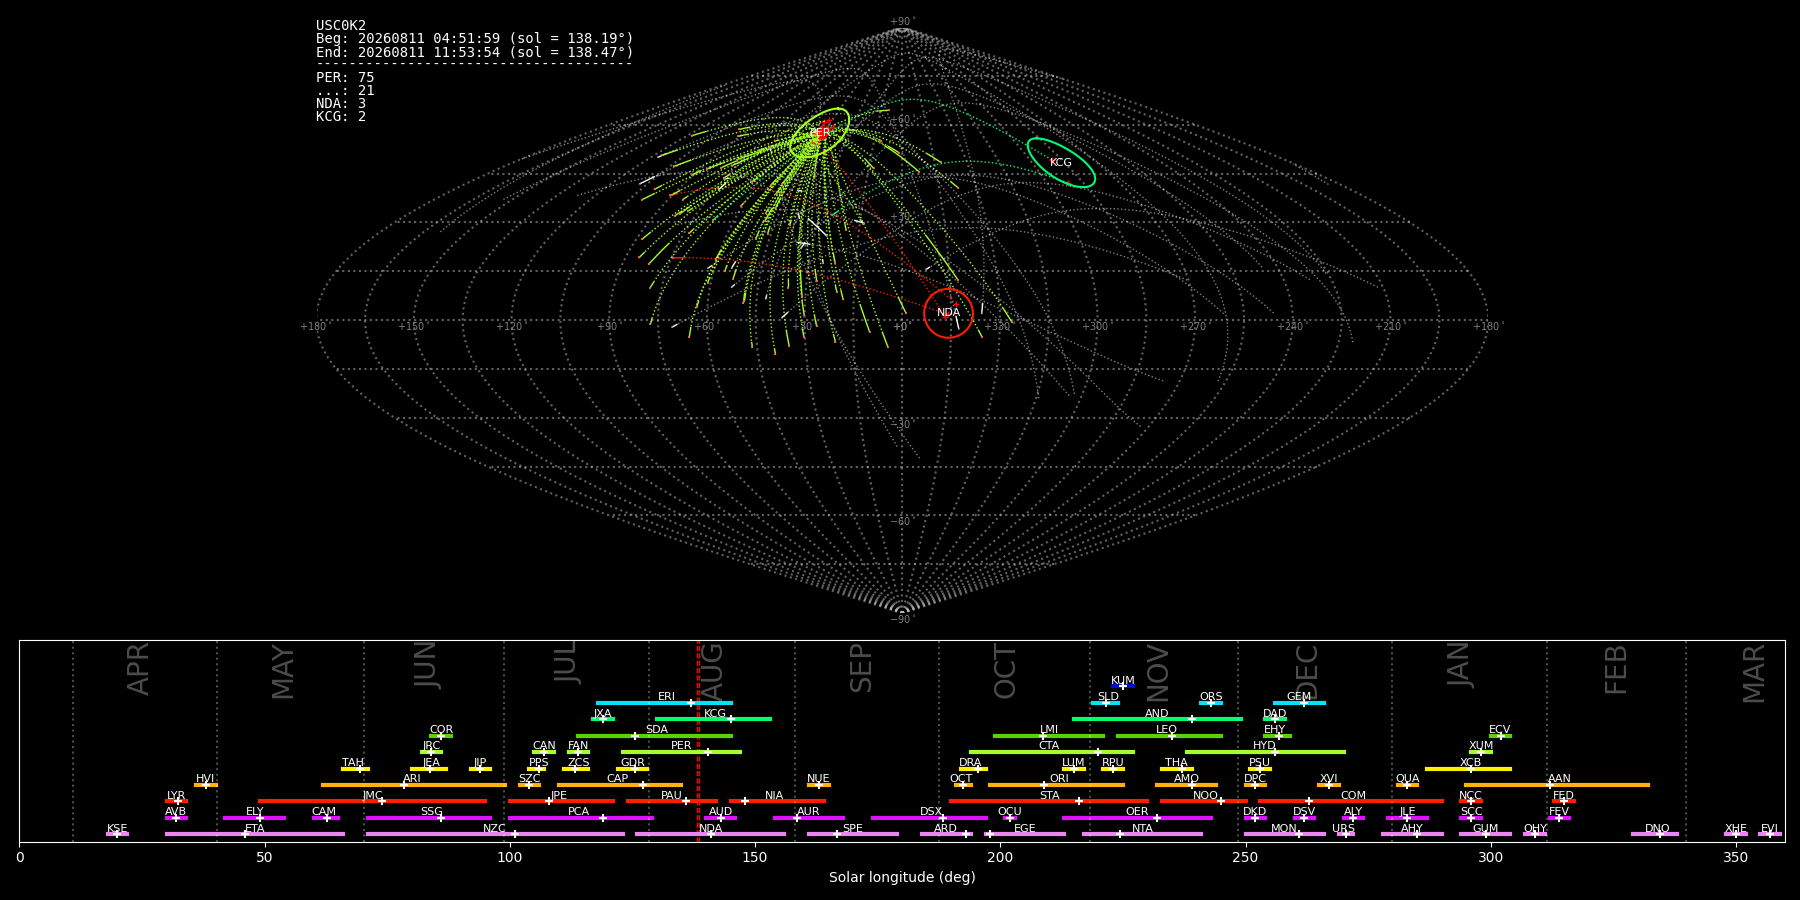Click the NDA bar in bottom timeline row
The width and height of the screenshot is (1800, 900).
[710, 834]
